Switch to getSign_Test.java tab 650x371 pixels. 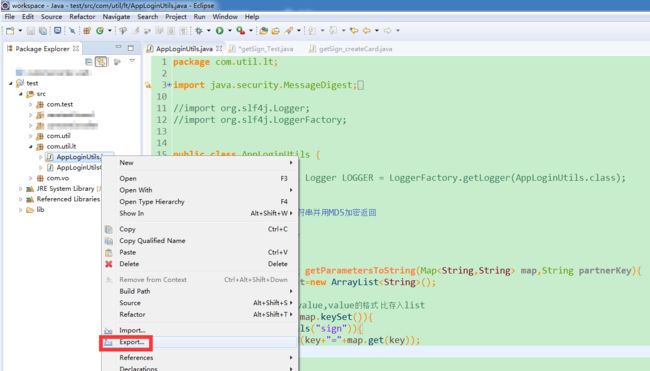pyautogui.click(x=262, y=49)
